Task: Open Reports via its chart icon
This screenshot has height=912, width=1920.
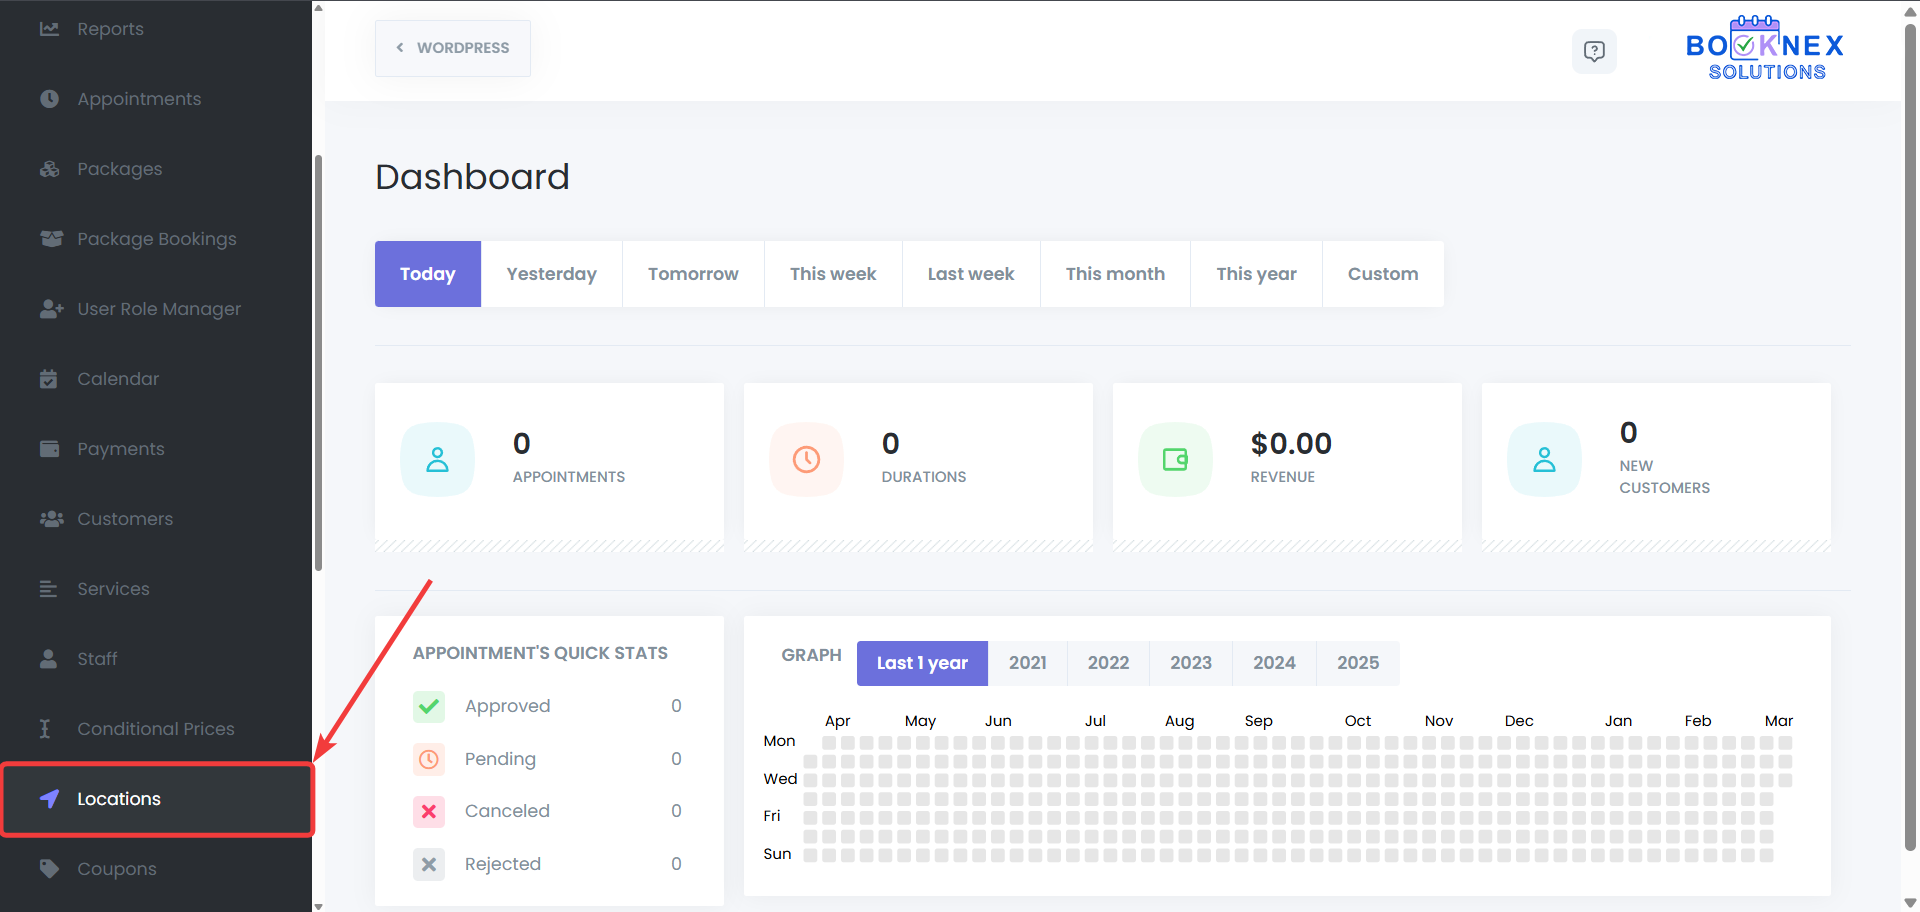Action: [49, 29]
